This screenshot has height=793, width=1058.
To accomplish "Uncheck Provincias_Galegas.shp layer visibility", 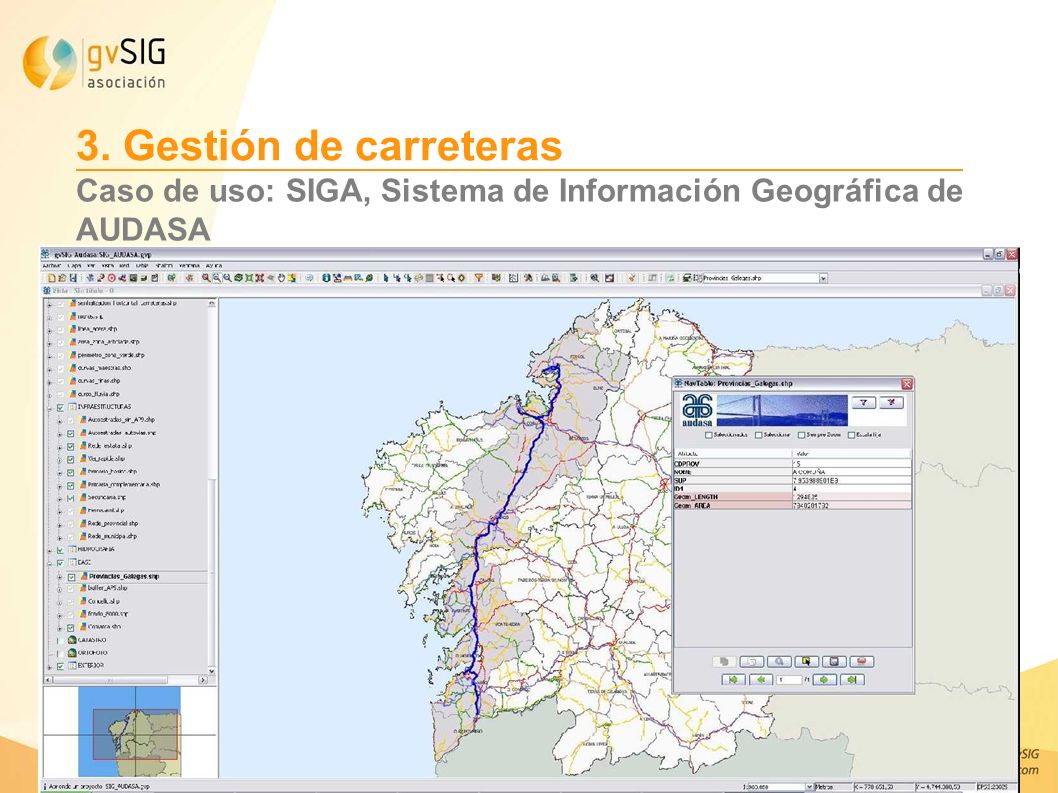I will point(72,577).
